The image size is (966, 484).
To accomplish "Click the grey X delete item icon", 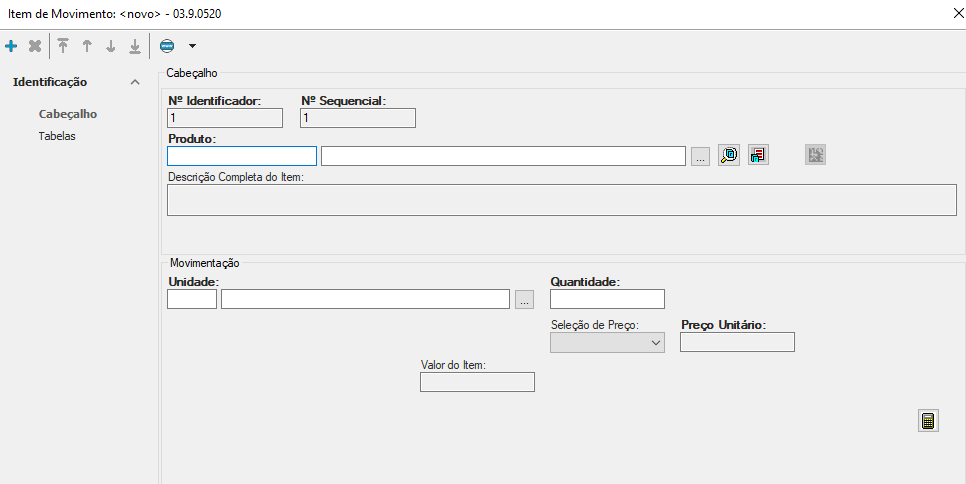I will click(35, 46).
